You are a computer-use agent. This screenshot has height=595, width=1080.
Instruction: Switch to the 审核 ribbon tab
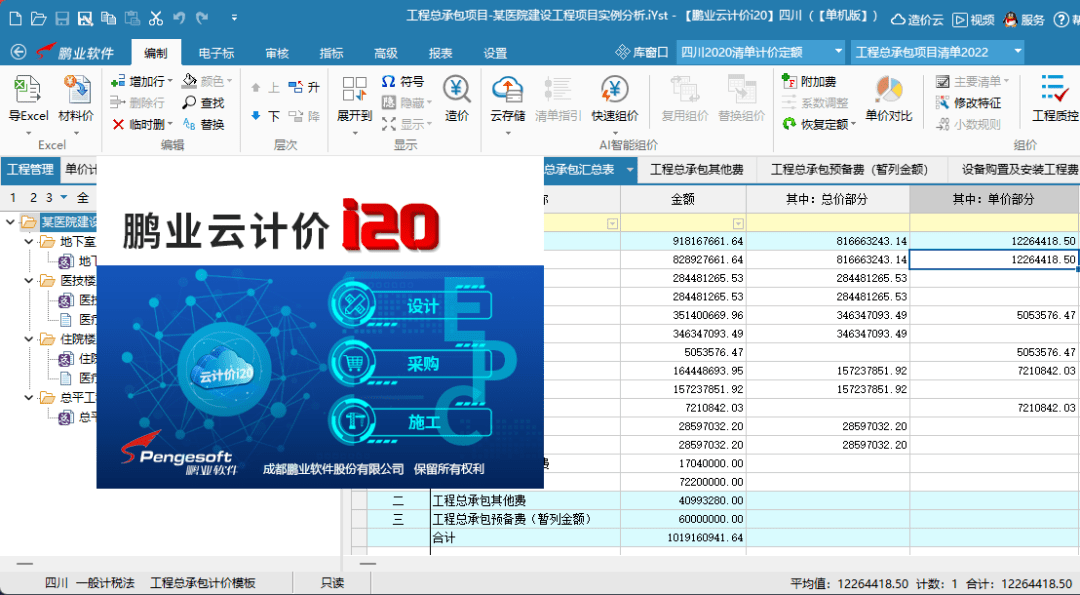[277, 53]
